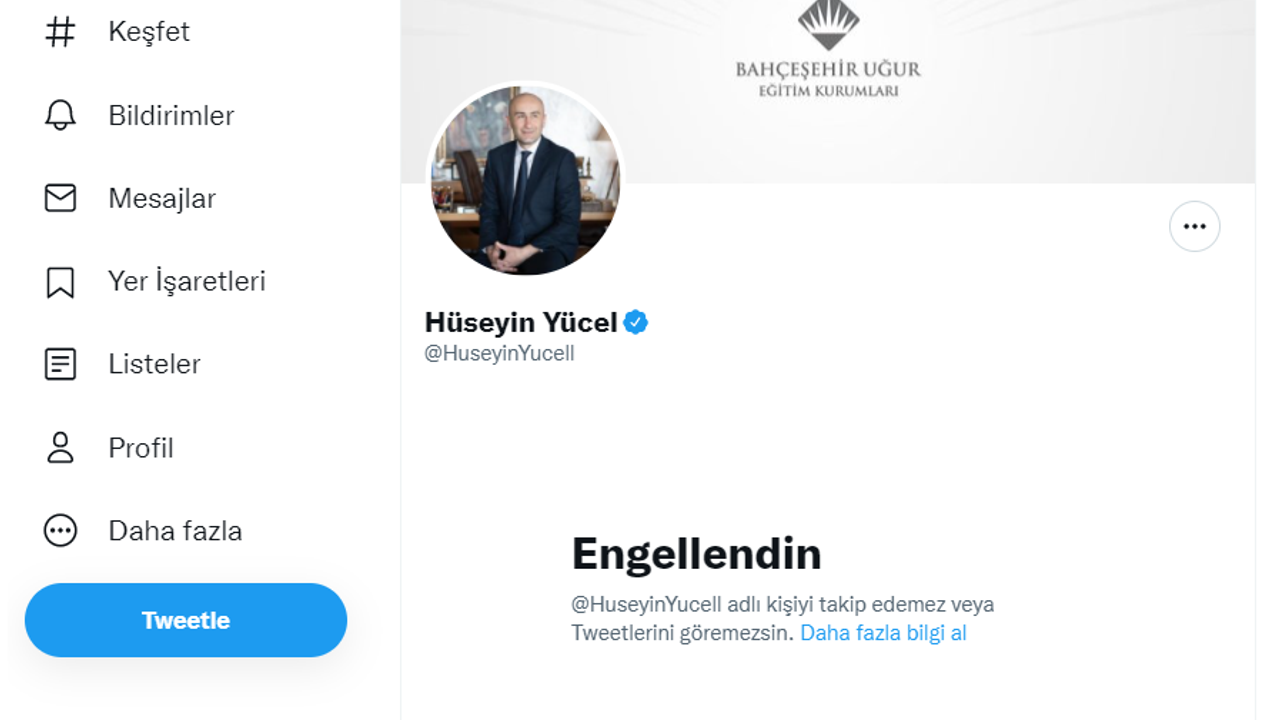Open the Profil person icon
Viewport: 1280px width, 720px height.
(x=60, y=447)
